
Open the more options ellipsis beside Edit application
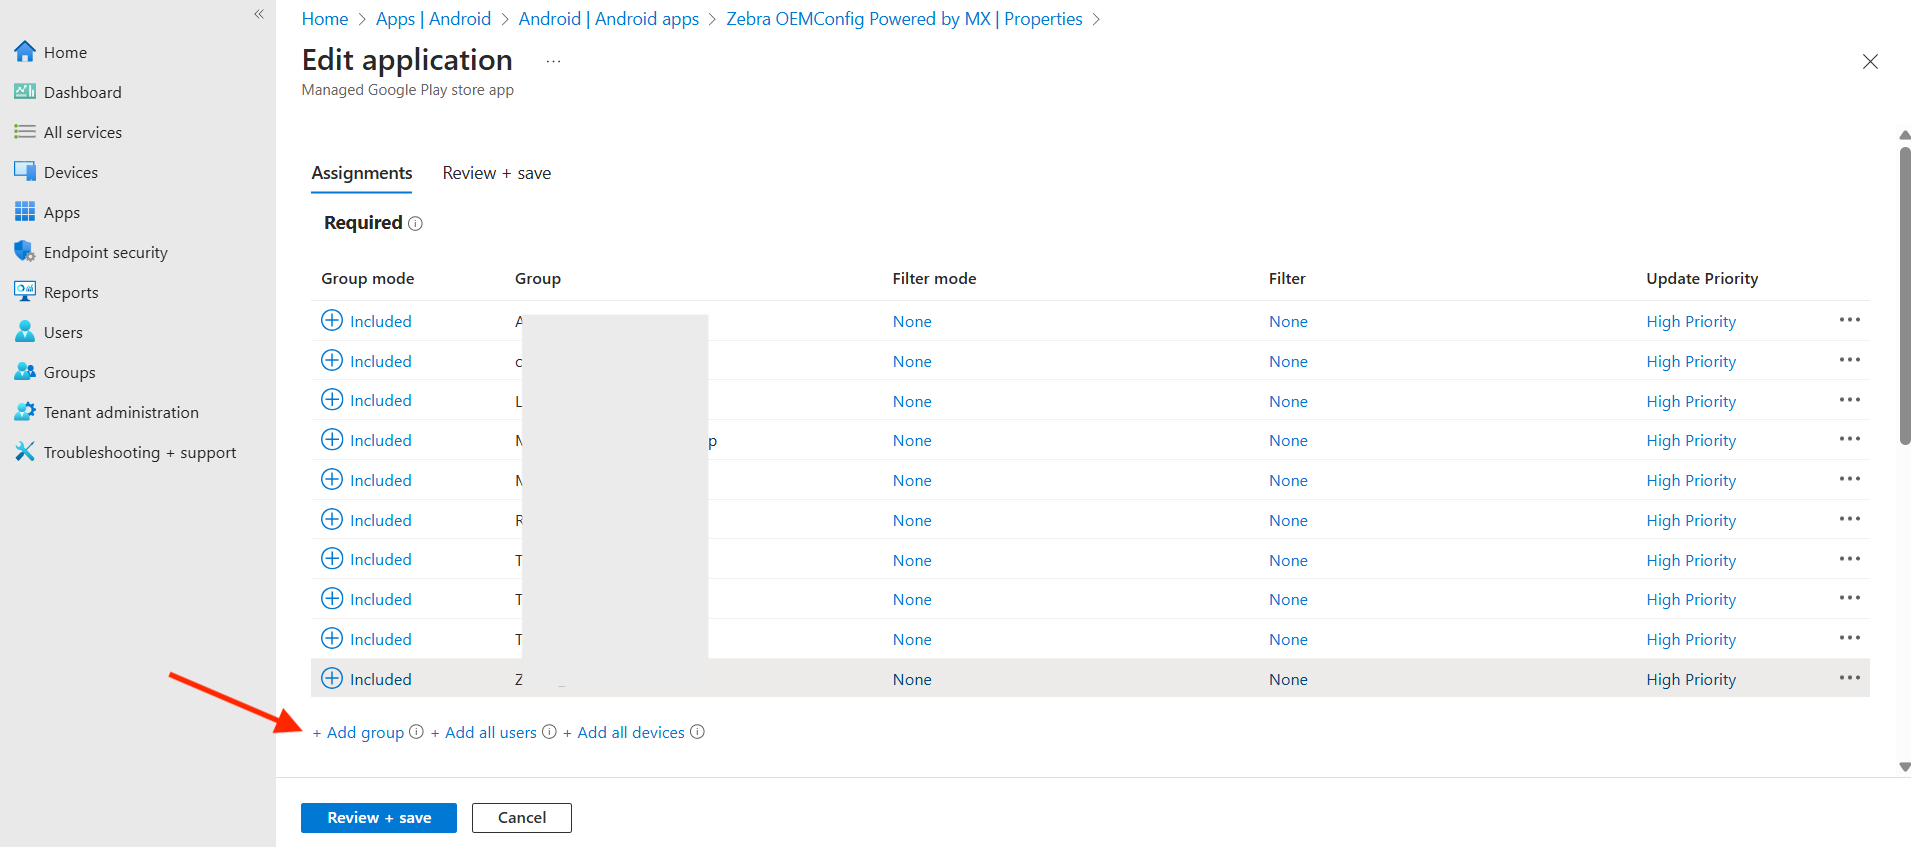click(553, 62)
